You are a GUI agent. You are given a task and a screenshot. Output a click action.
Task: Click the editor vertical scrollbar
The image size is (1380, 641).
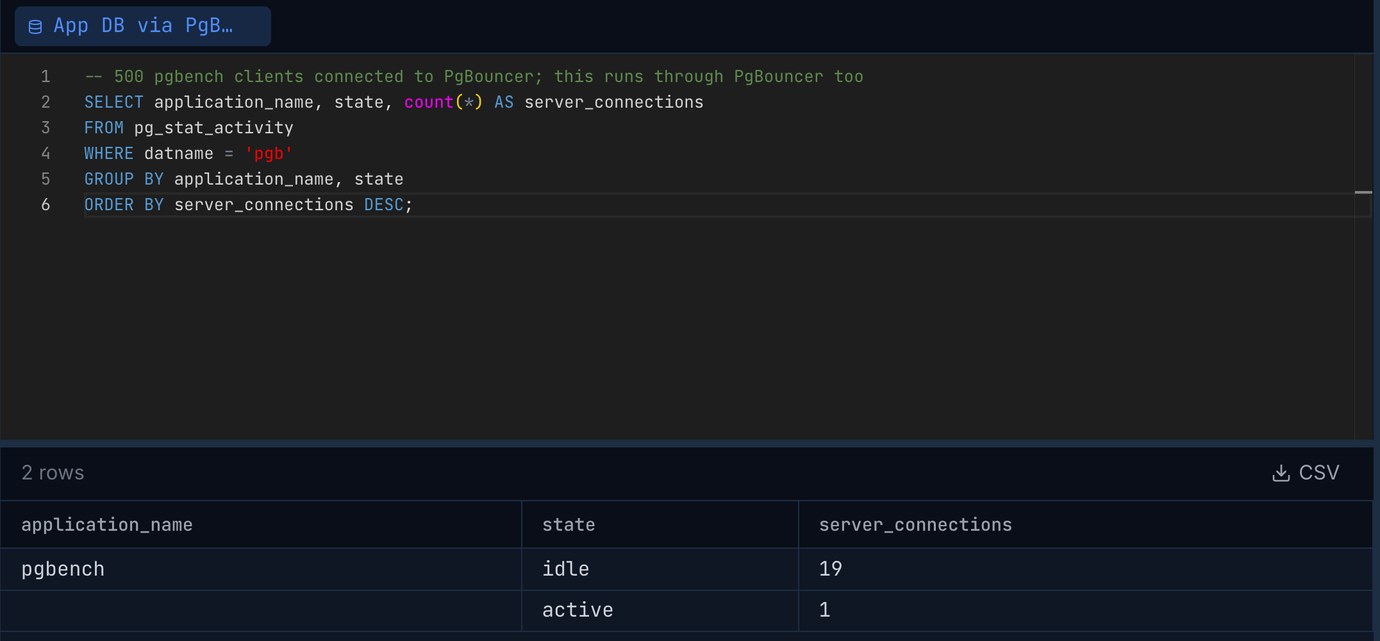(1364, 246)
